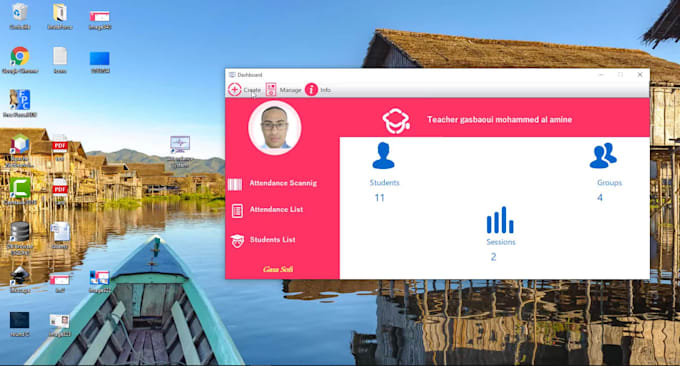Select the blank white file desktop icon
680x366 pixels.
pyautogui.click(x=60, y=60)
